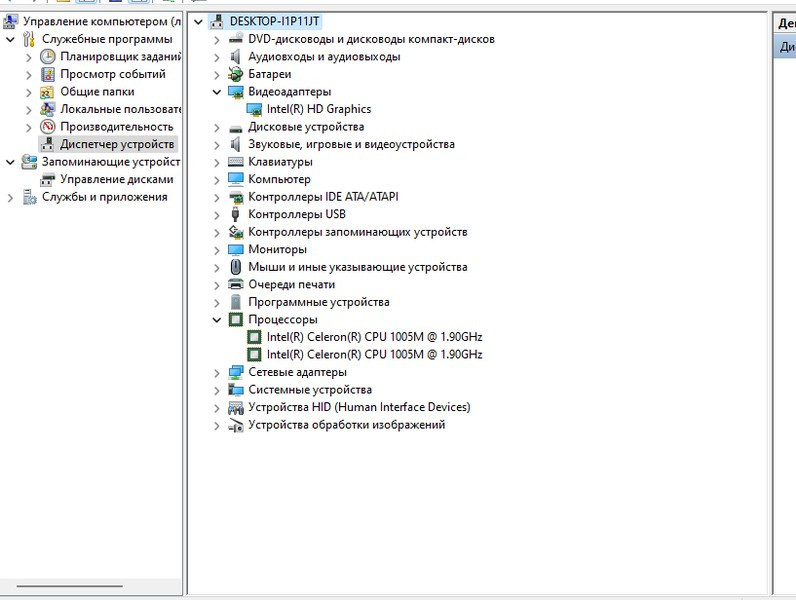Click the Программные устройства icon
This screenshot has height=600, width=796.
[236, 302]
